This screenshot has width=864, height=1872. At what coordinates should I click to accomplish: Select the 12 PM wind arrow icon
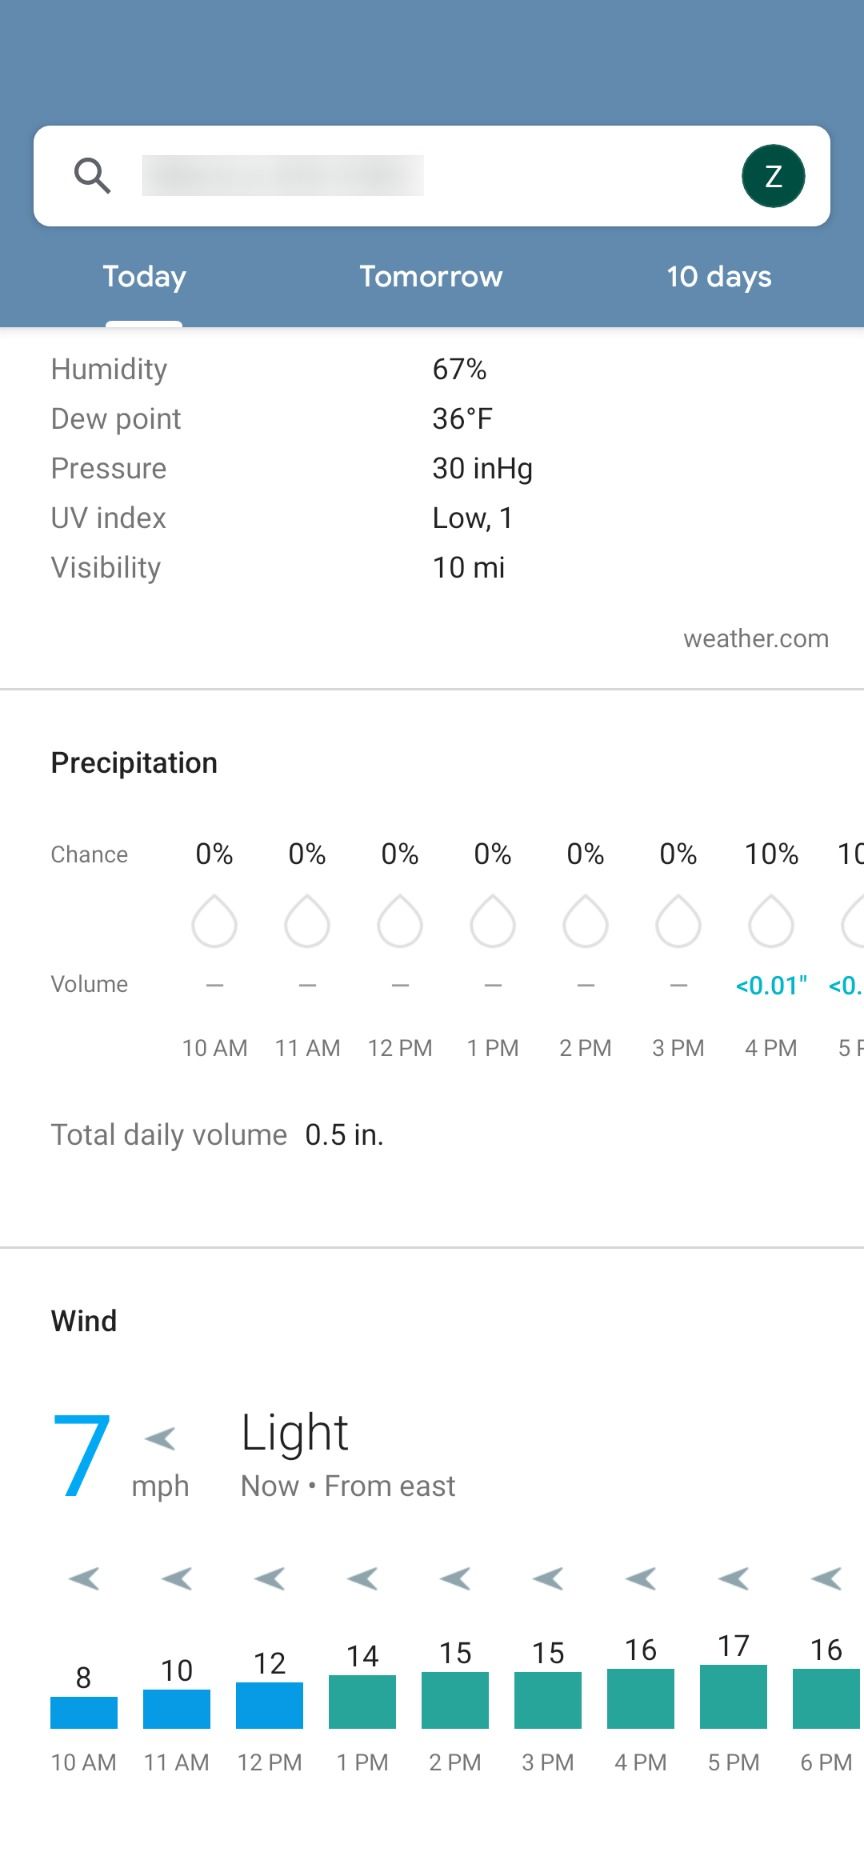pos(269,1578)
